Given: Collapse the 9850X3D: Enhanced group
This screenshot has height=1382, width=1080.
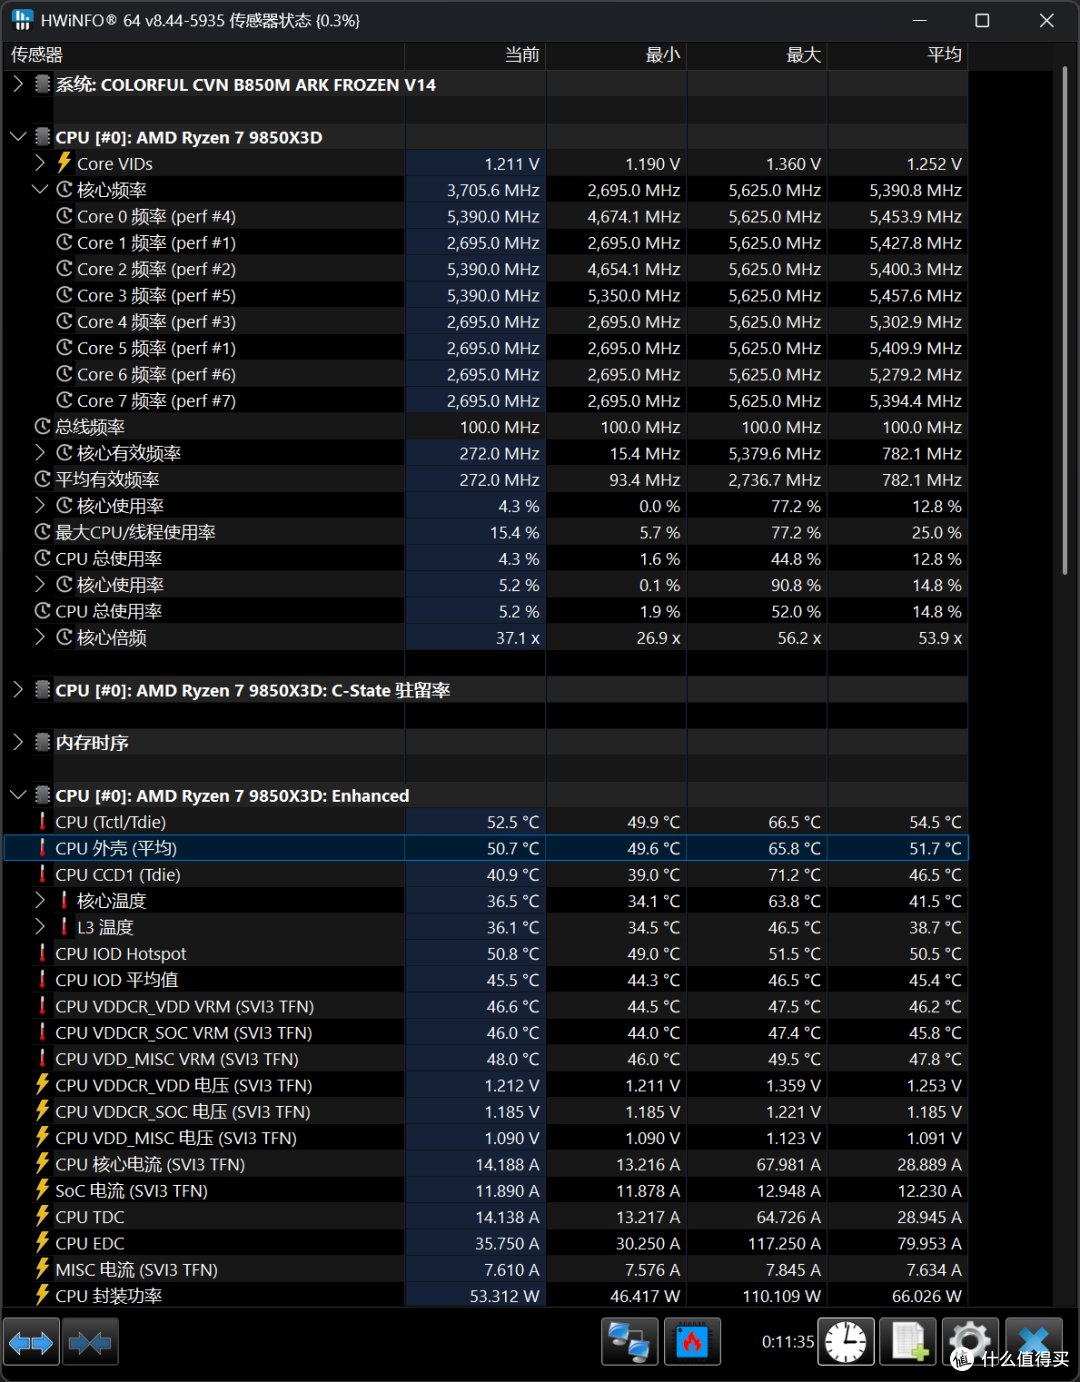Looking at the screenshot, I should tap(18, 795).
